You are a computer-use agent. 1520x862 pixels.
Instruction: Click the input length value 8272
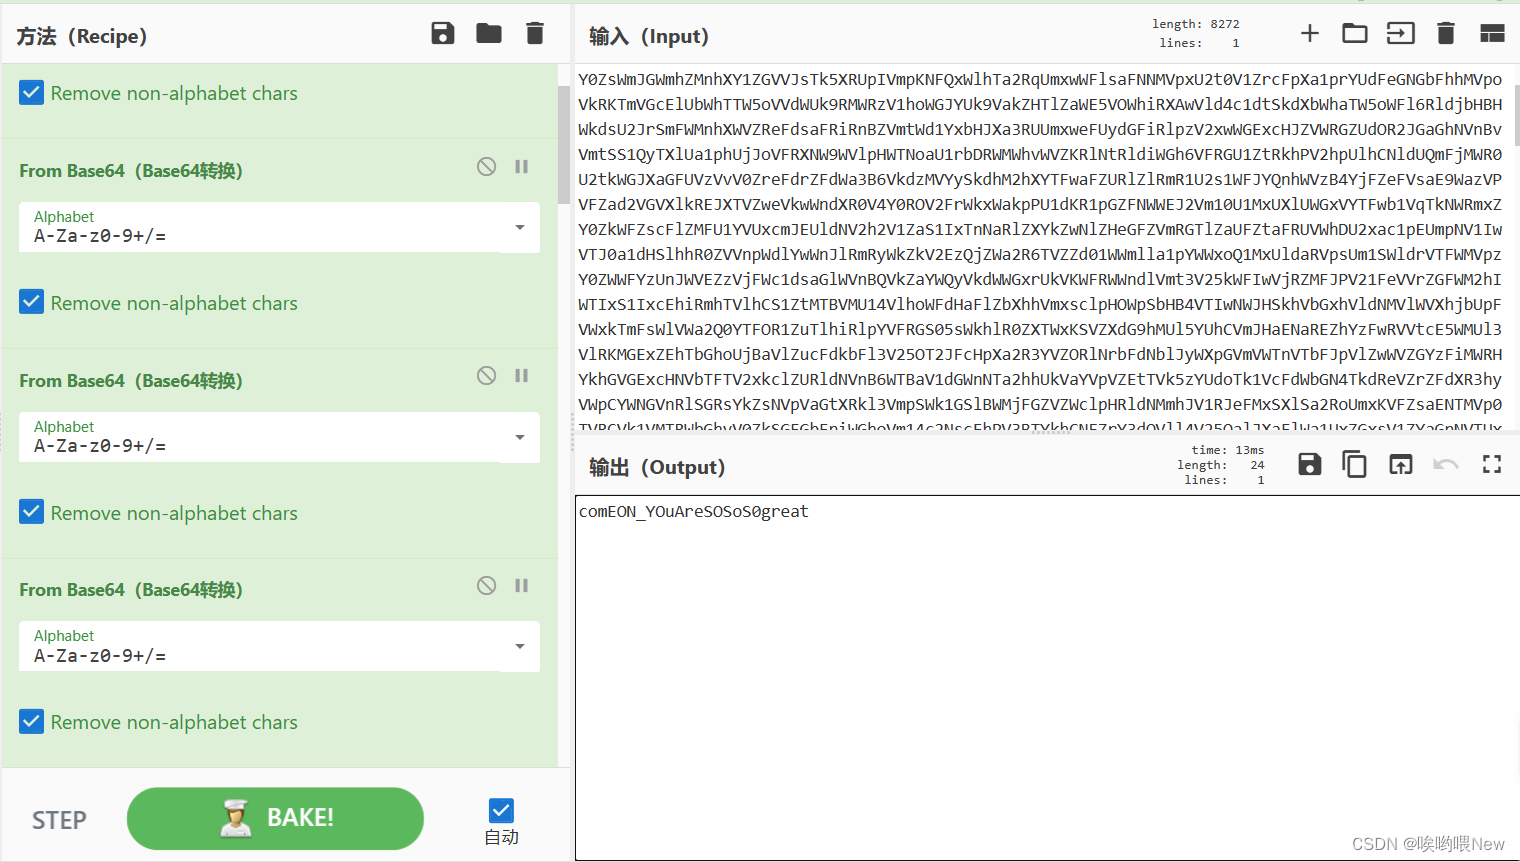[x=1225, y=24]
